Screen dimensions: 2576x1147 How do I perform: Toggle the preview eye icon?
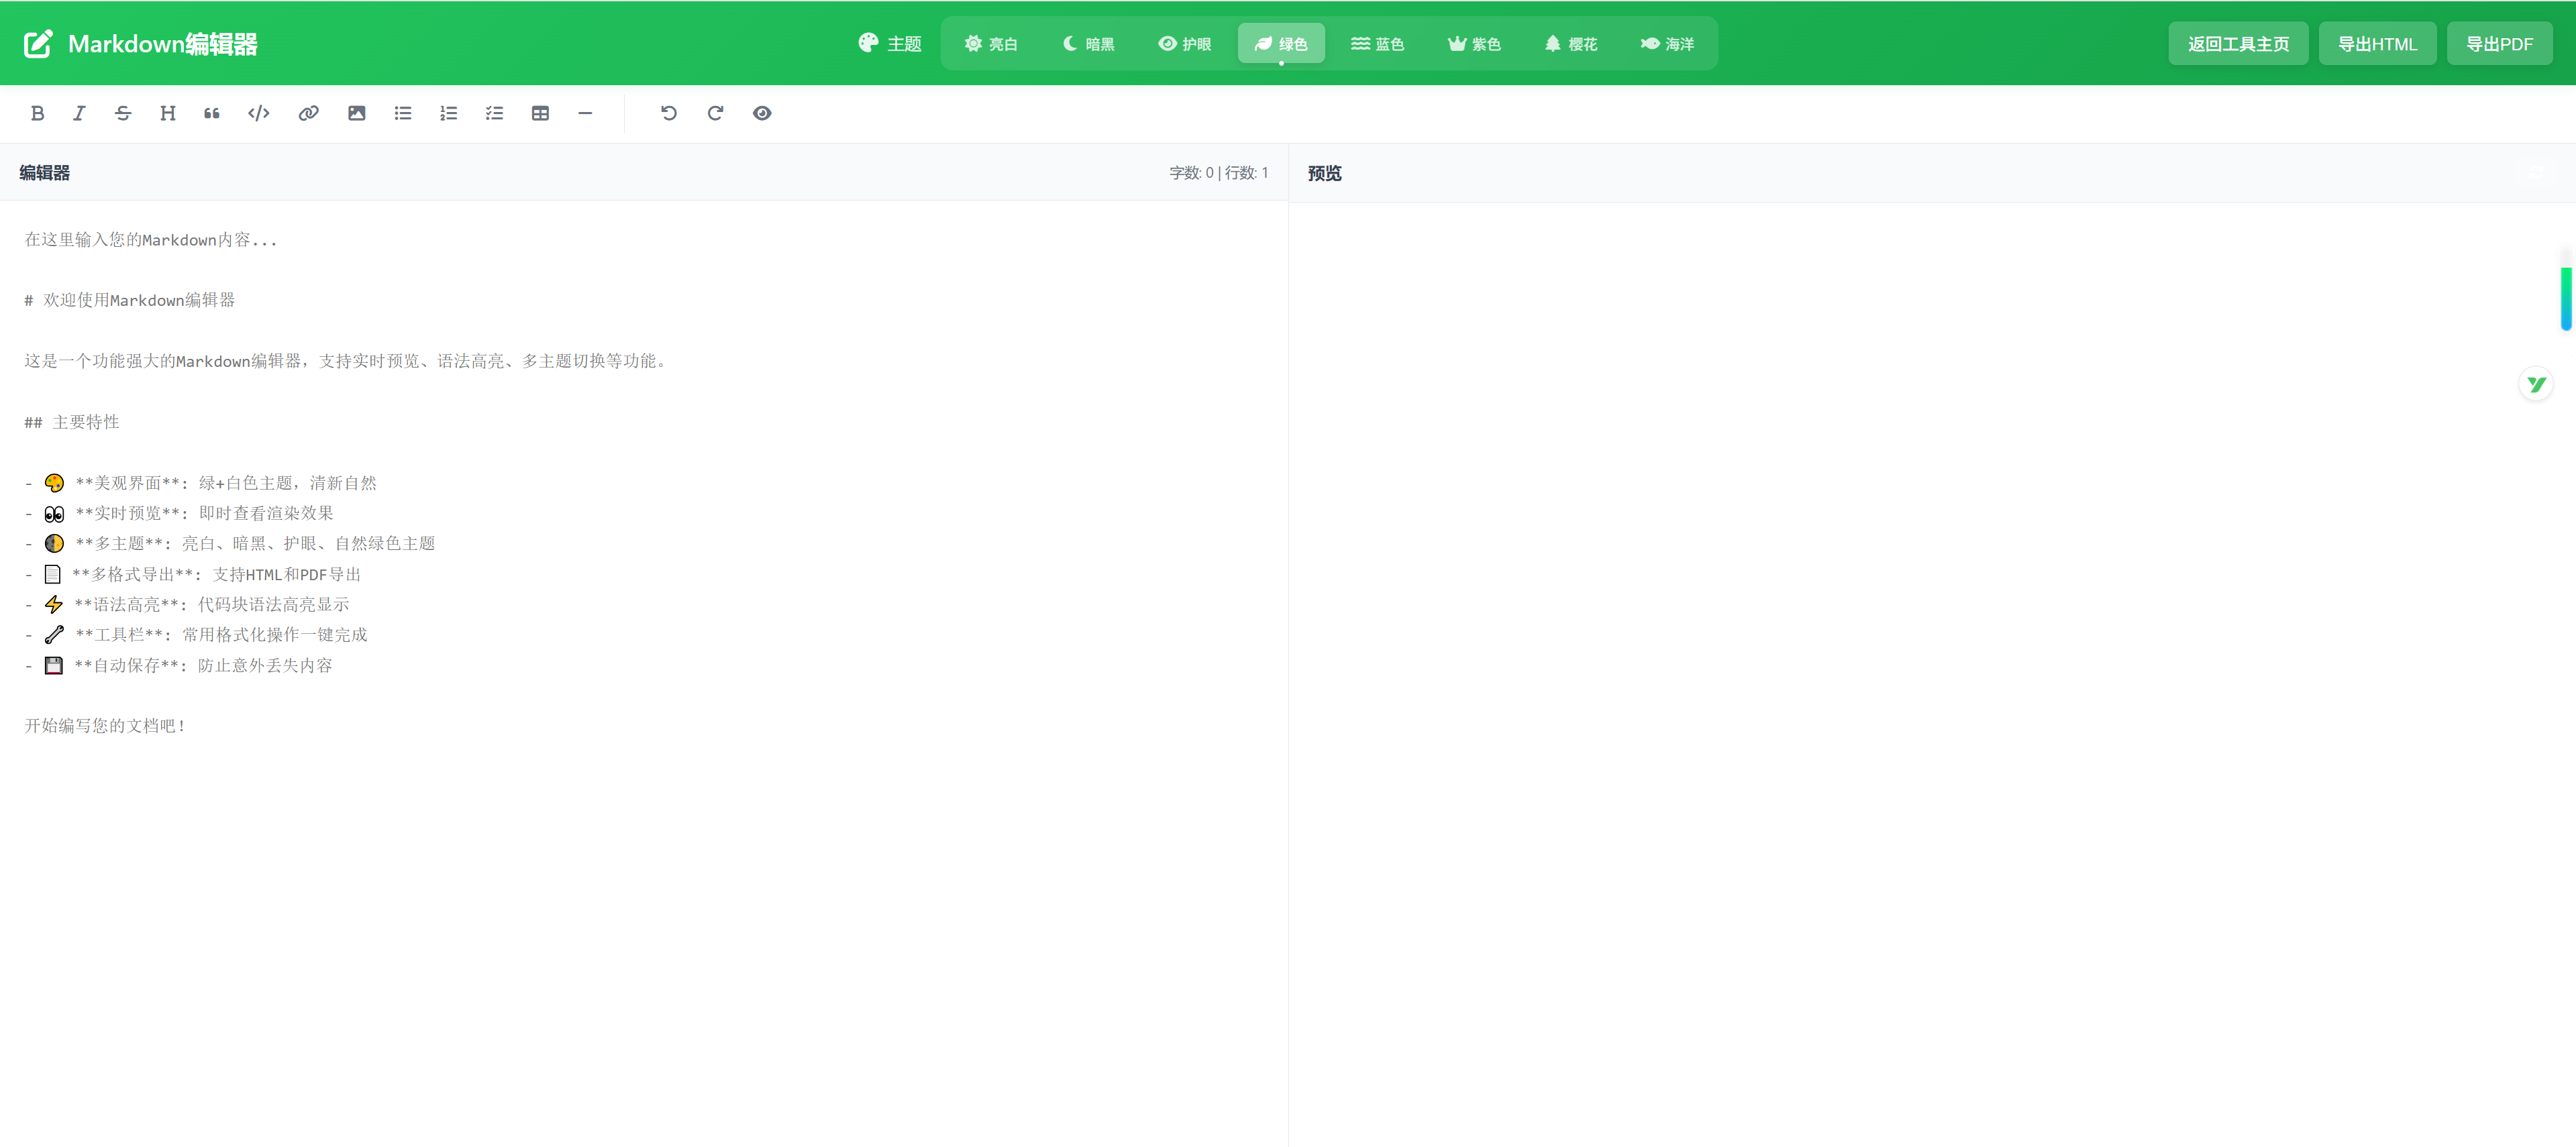[762, 113]
